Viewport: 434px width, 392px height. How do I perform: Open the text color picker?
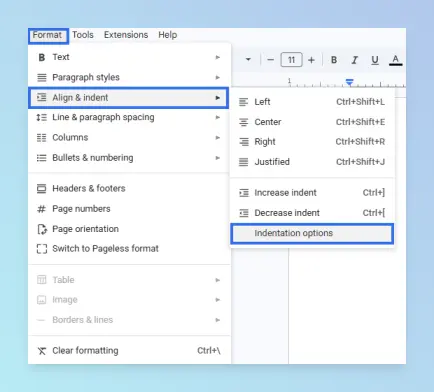[x=396, y=60]
